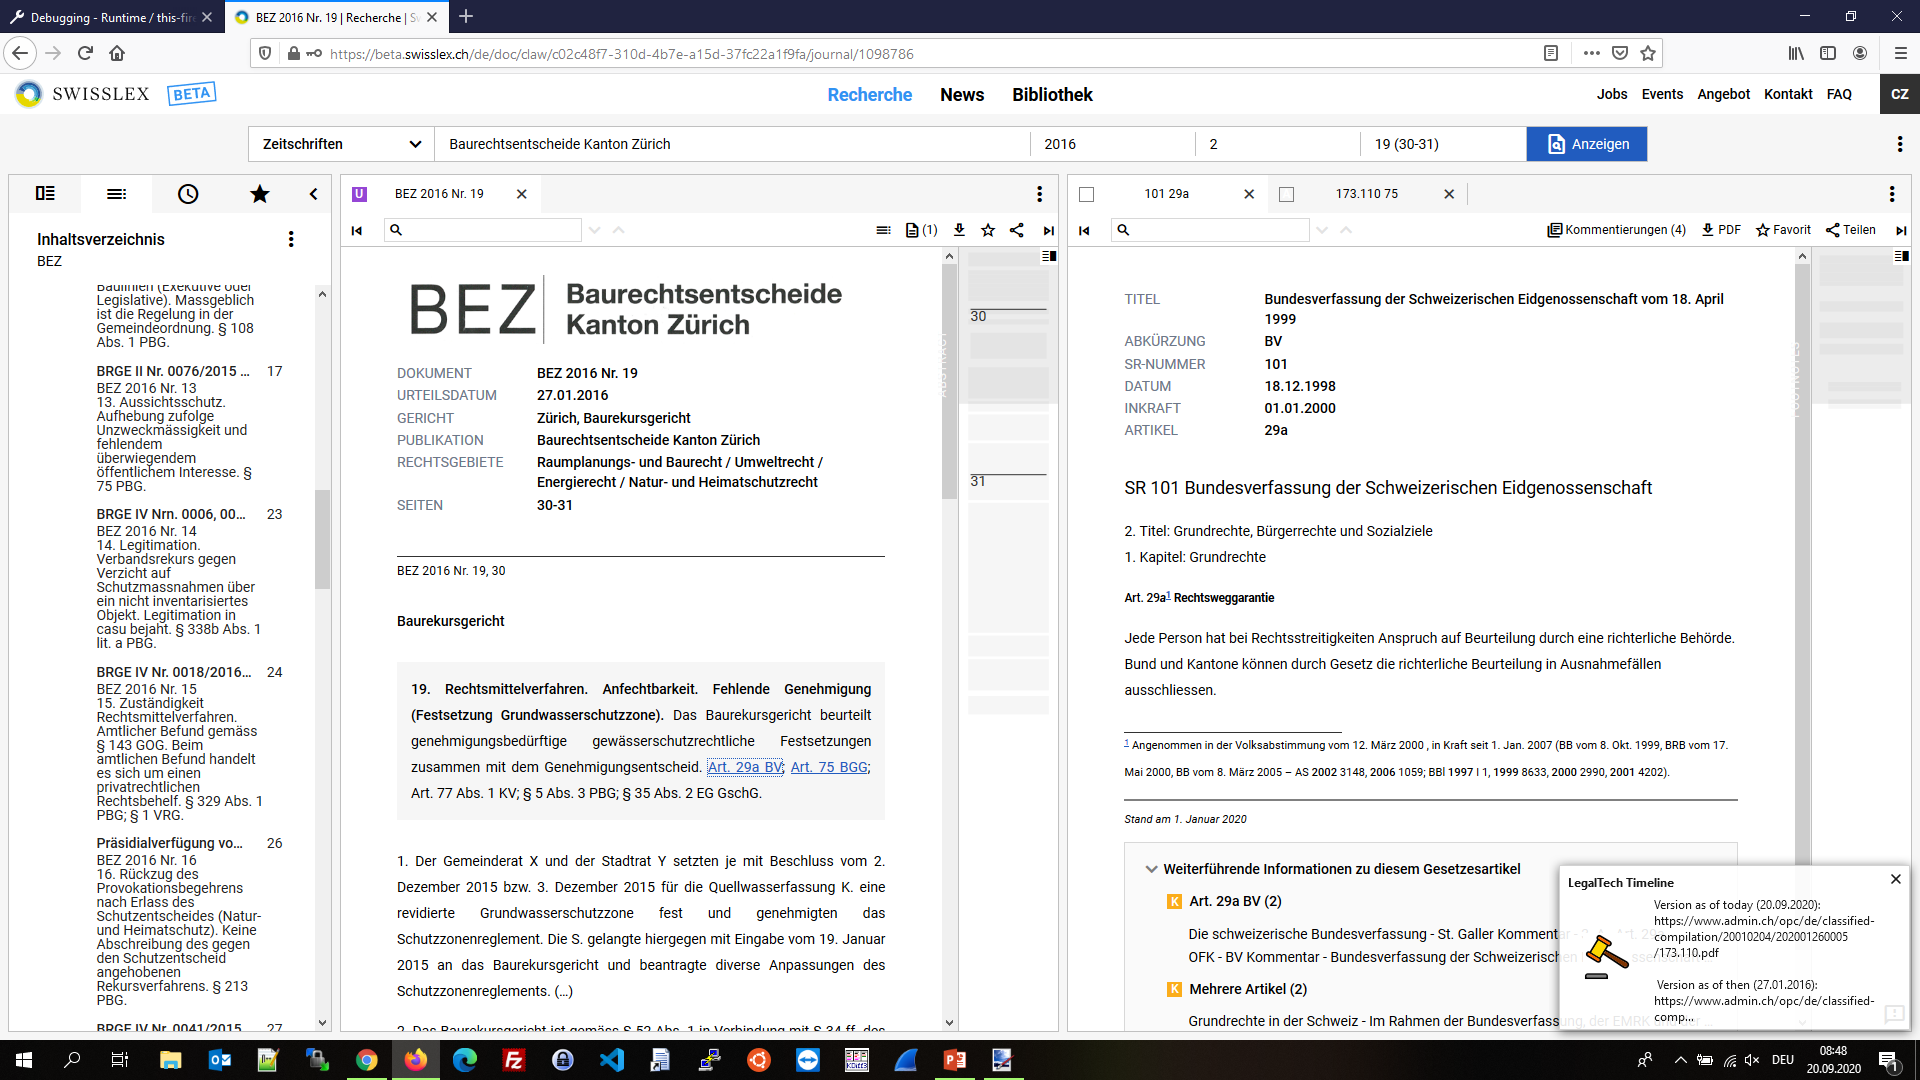
Task: Open the favorites star tab in sidebar
Action: point(259,194)
